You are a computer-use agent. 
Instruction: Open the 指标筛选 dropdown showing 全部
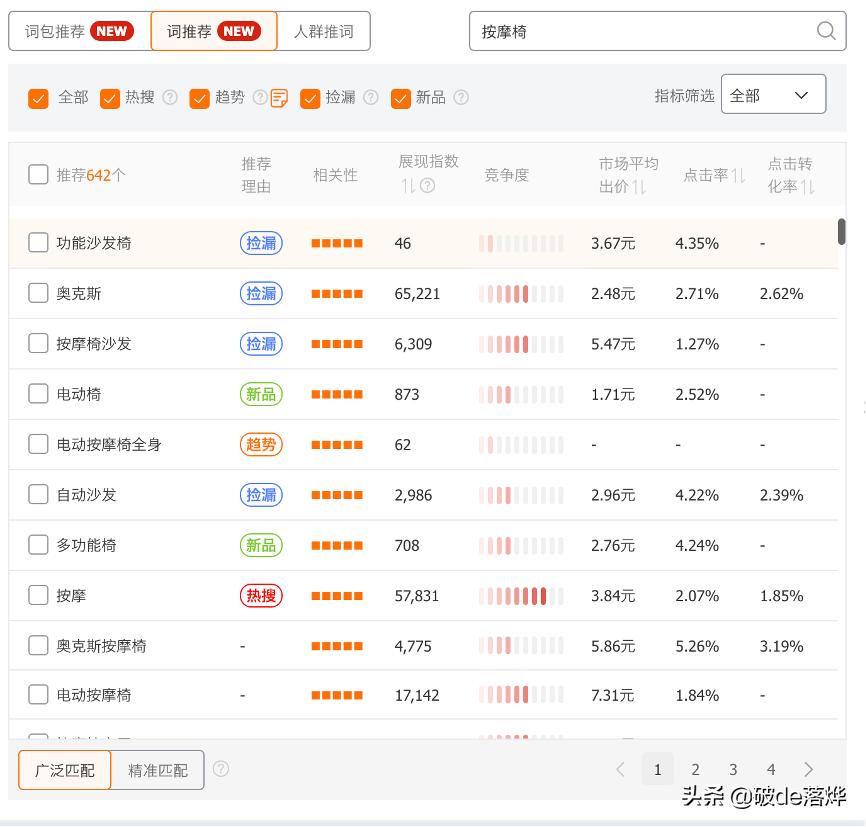tap(774, 93)
